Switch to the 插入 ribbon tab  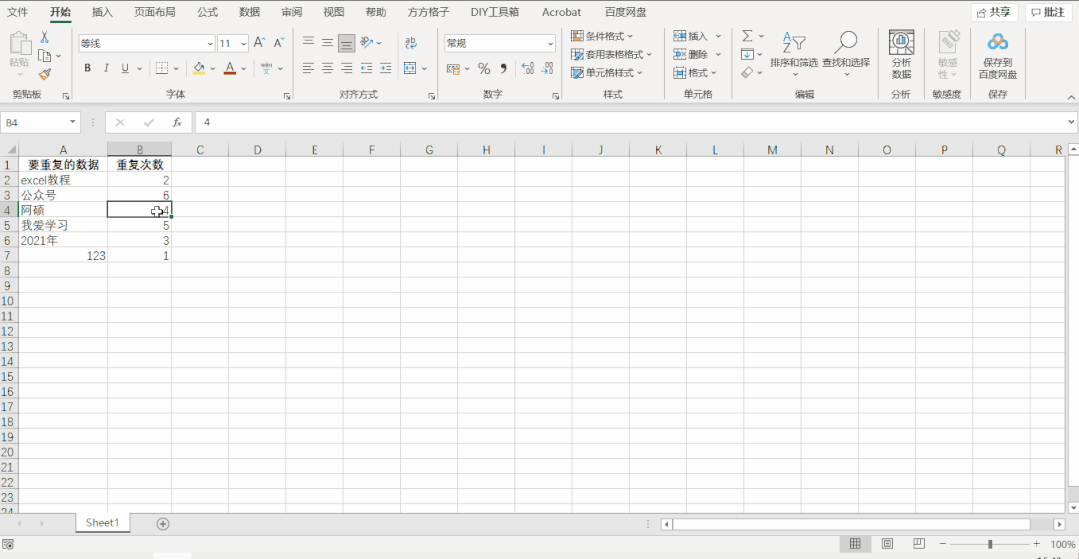tap(102, 12)
